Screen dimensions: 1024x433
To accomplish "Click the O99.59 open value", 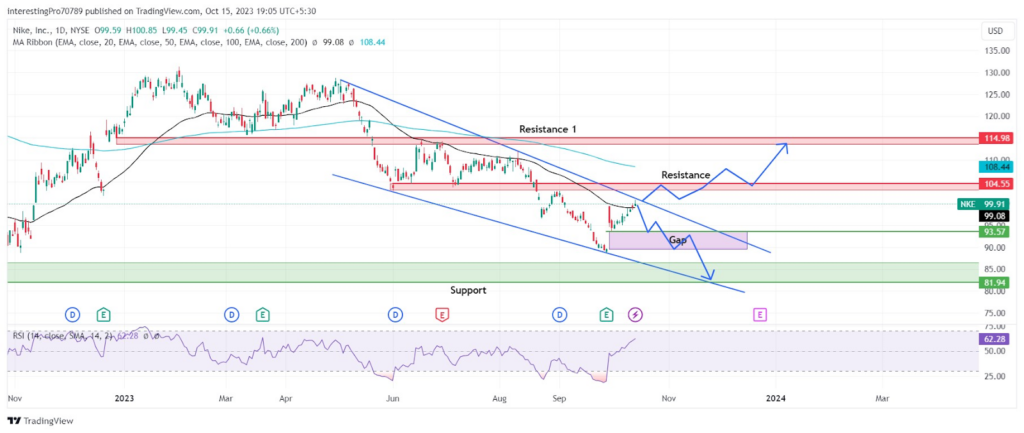I will coord(110,29).
